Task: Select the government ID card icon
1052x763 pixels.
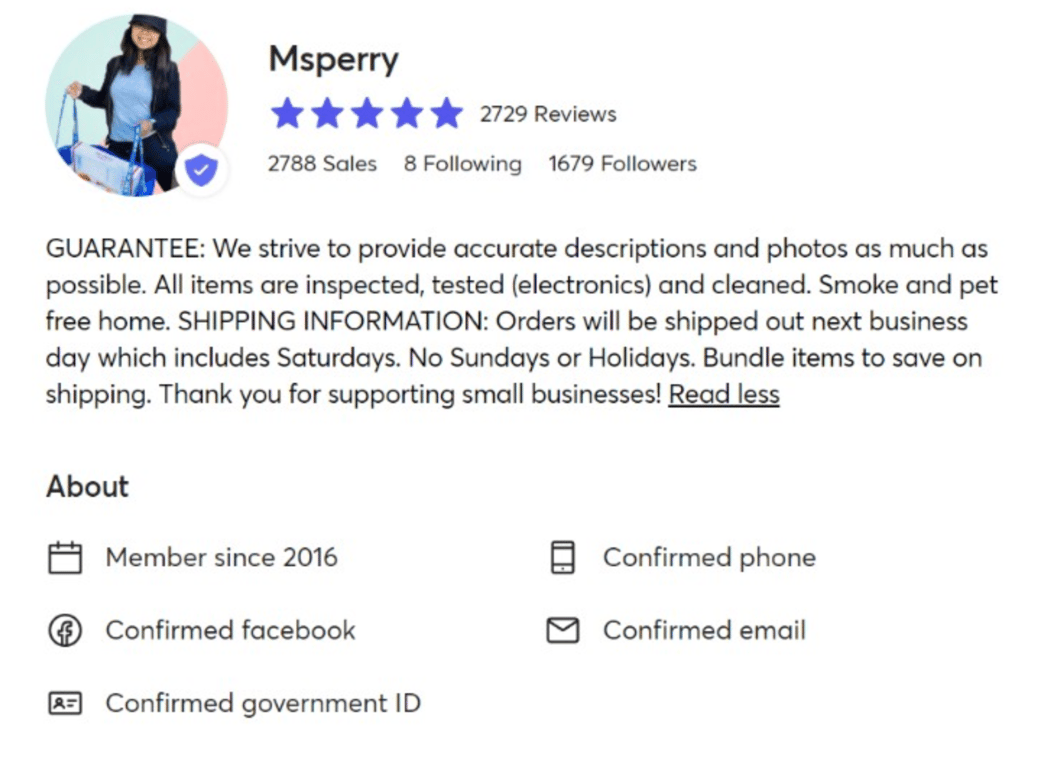Action: point(64,703)
